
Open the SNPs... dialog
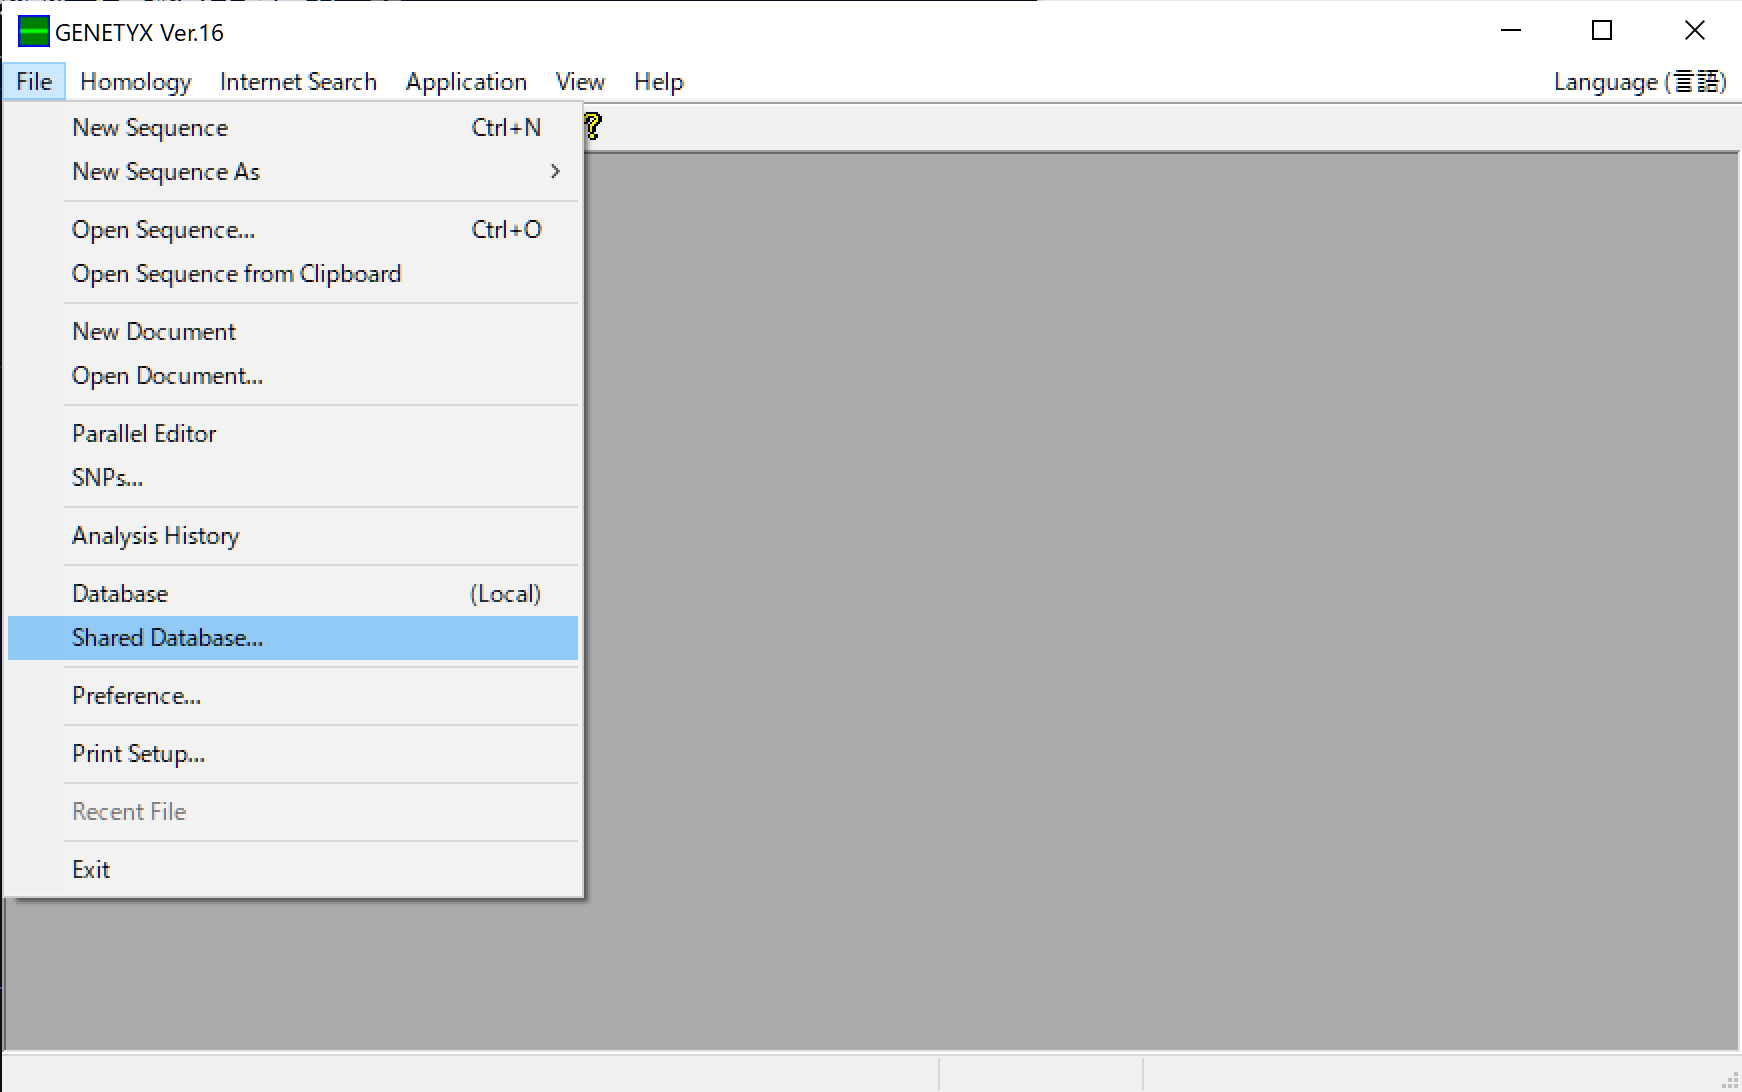coord(293,478)
